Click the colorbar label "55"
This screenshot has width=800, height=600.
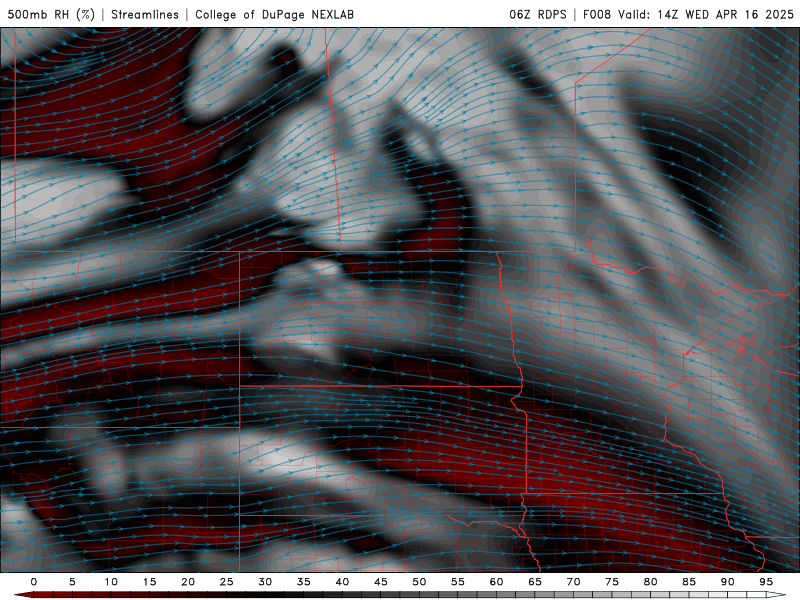pos(458,582)
